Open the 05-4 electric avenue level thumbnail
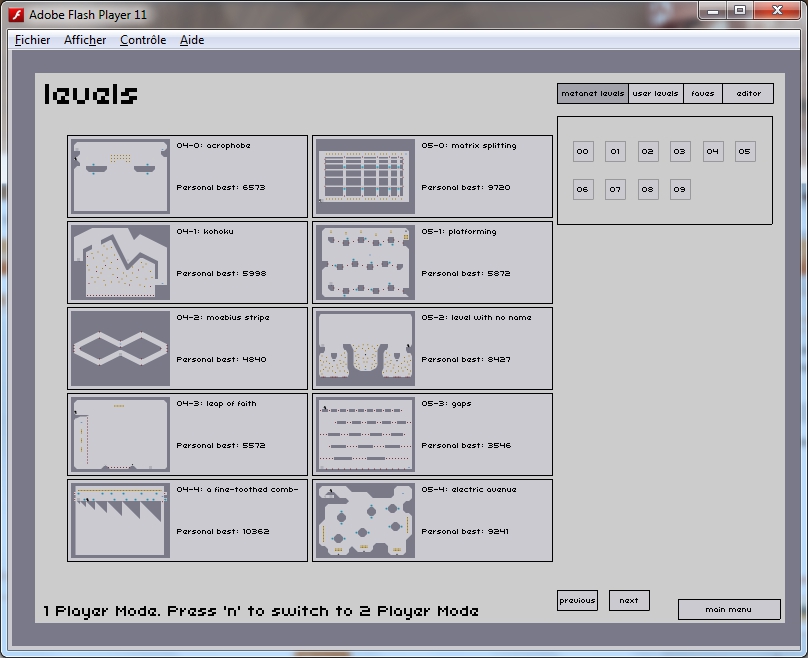This screenshot has height=658, width=808. [365, 520]
